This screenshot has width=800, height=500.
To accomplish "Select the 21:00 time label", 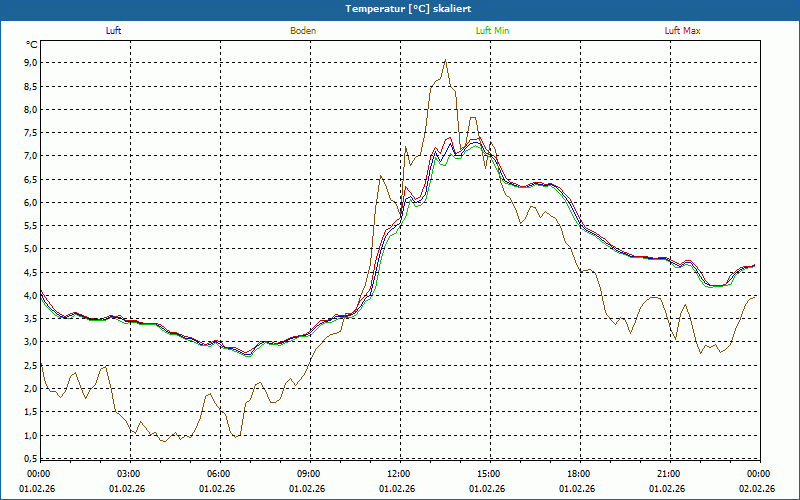I will click(668, 474).
